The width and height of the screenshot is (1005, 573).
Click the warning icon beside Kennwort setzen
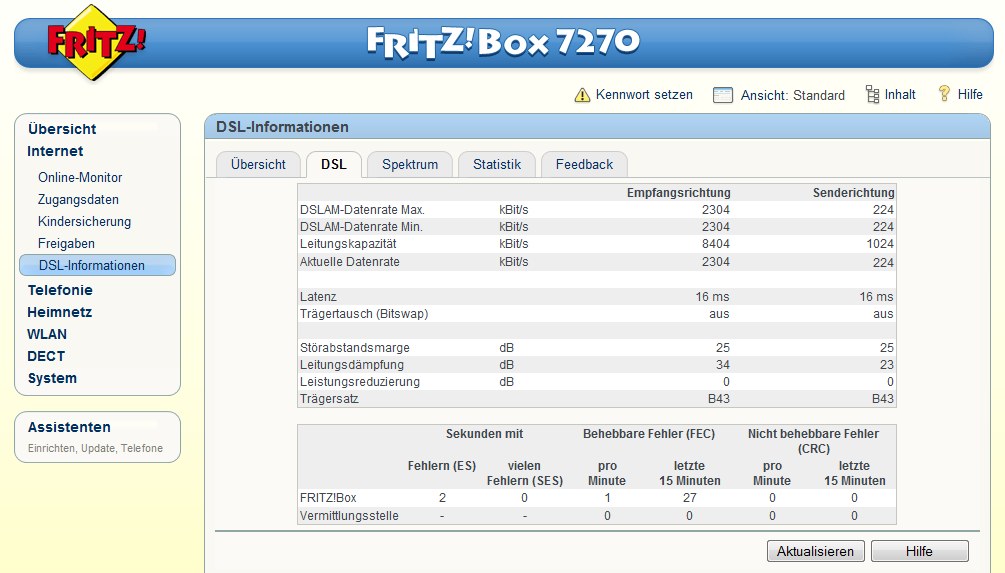pos(582,95)
